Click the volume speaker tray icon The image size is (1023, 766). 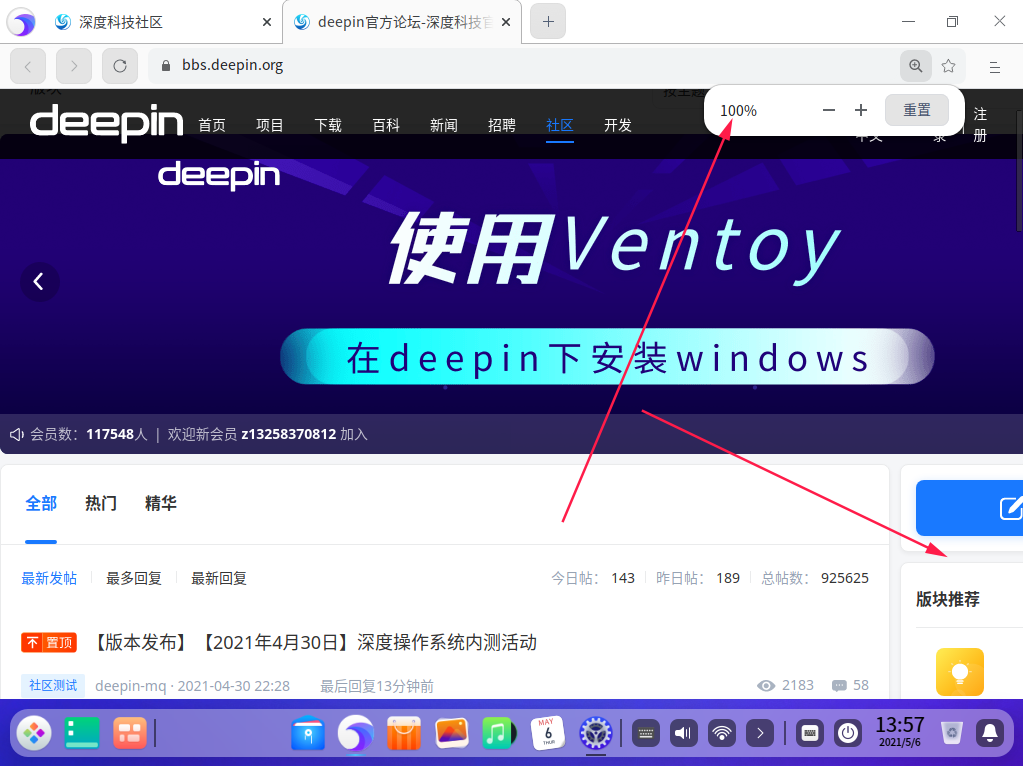tap(684, 733)
